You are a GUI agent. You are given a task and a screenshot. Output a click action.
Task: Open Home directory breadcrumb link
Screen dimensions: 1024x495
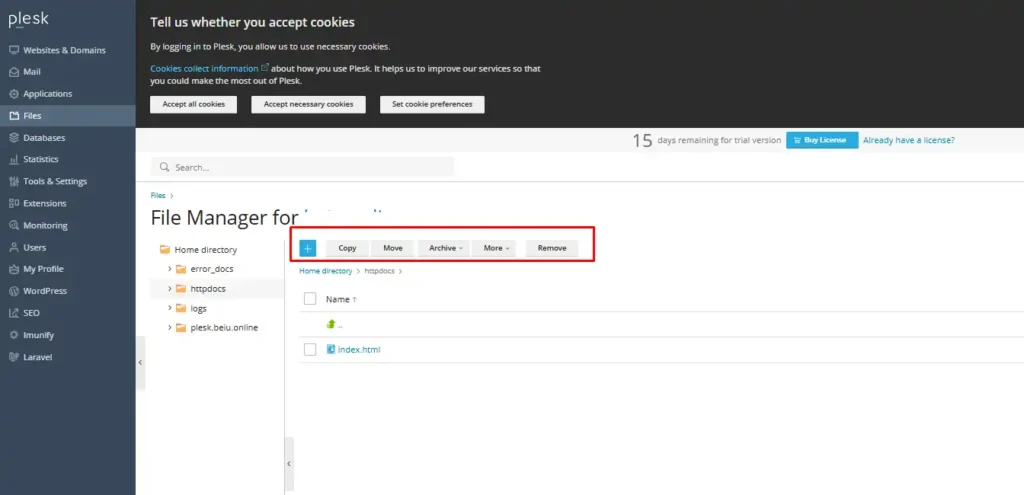pyautogui.click(x=326, y=271)
